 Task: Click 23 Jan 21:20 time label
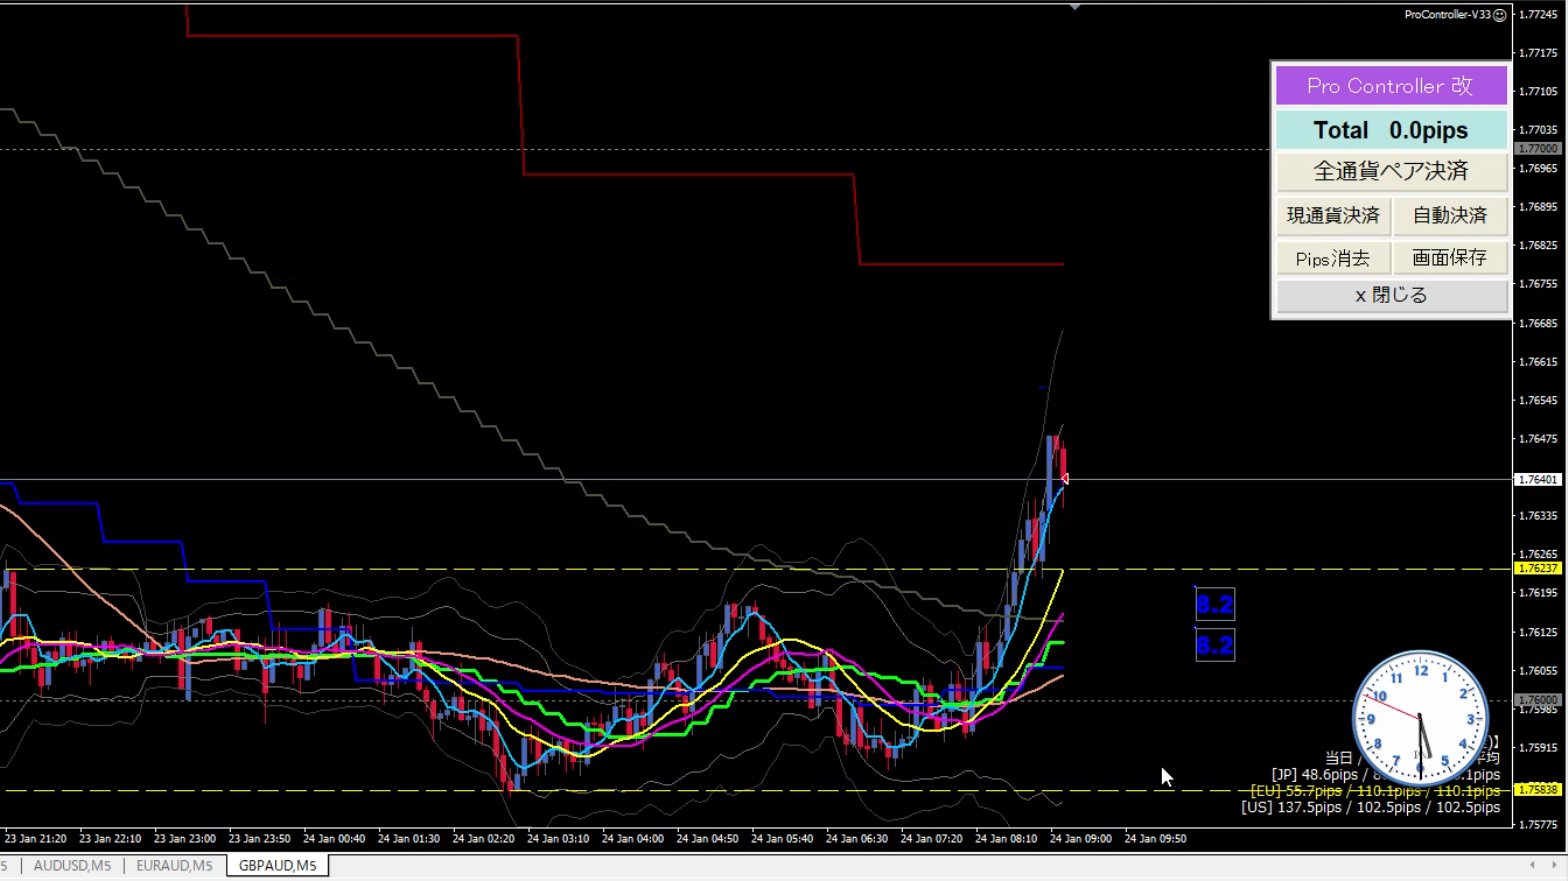point(35,839)
